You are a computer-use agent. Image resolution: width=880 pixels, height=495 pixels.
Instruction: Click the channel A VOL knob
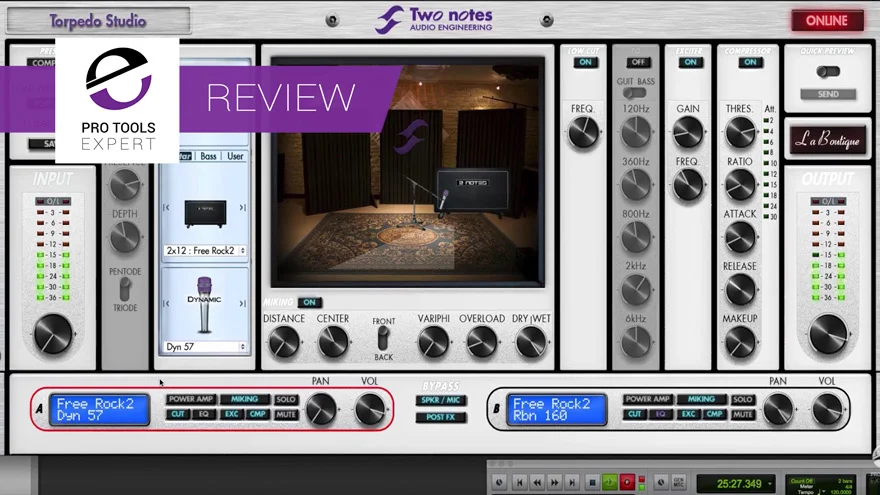[369, 409]
